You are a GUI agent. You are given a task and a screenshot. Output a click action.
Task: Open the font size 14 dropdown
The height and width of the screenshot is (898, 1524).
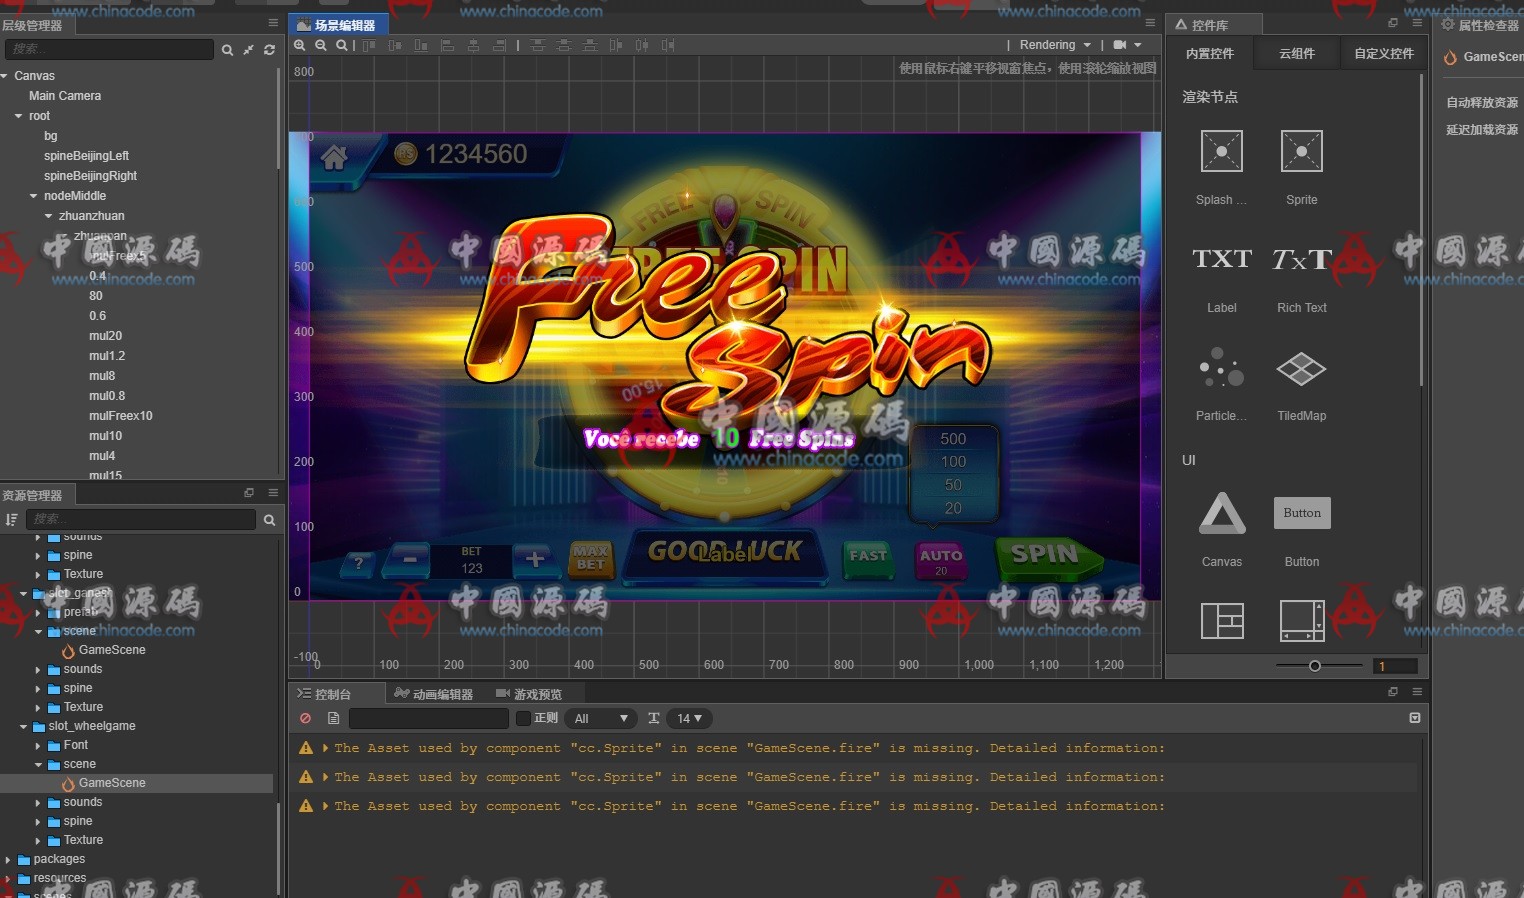tap(689, 718)
